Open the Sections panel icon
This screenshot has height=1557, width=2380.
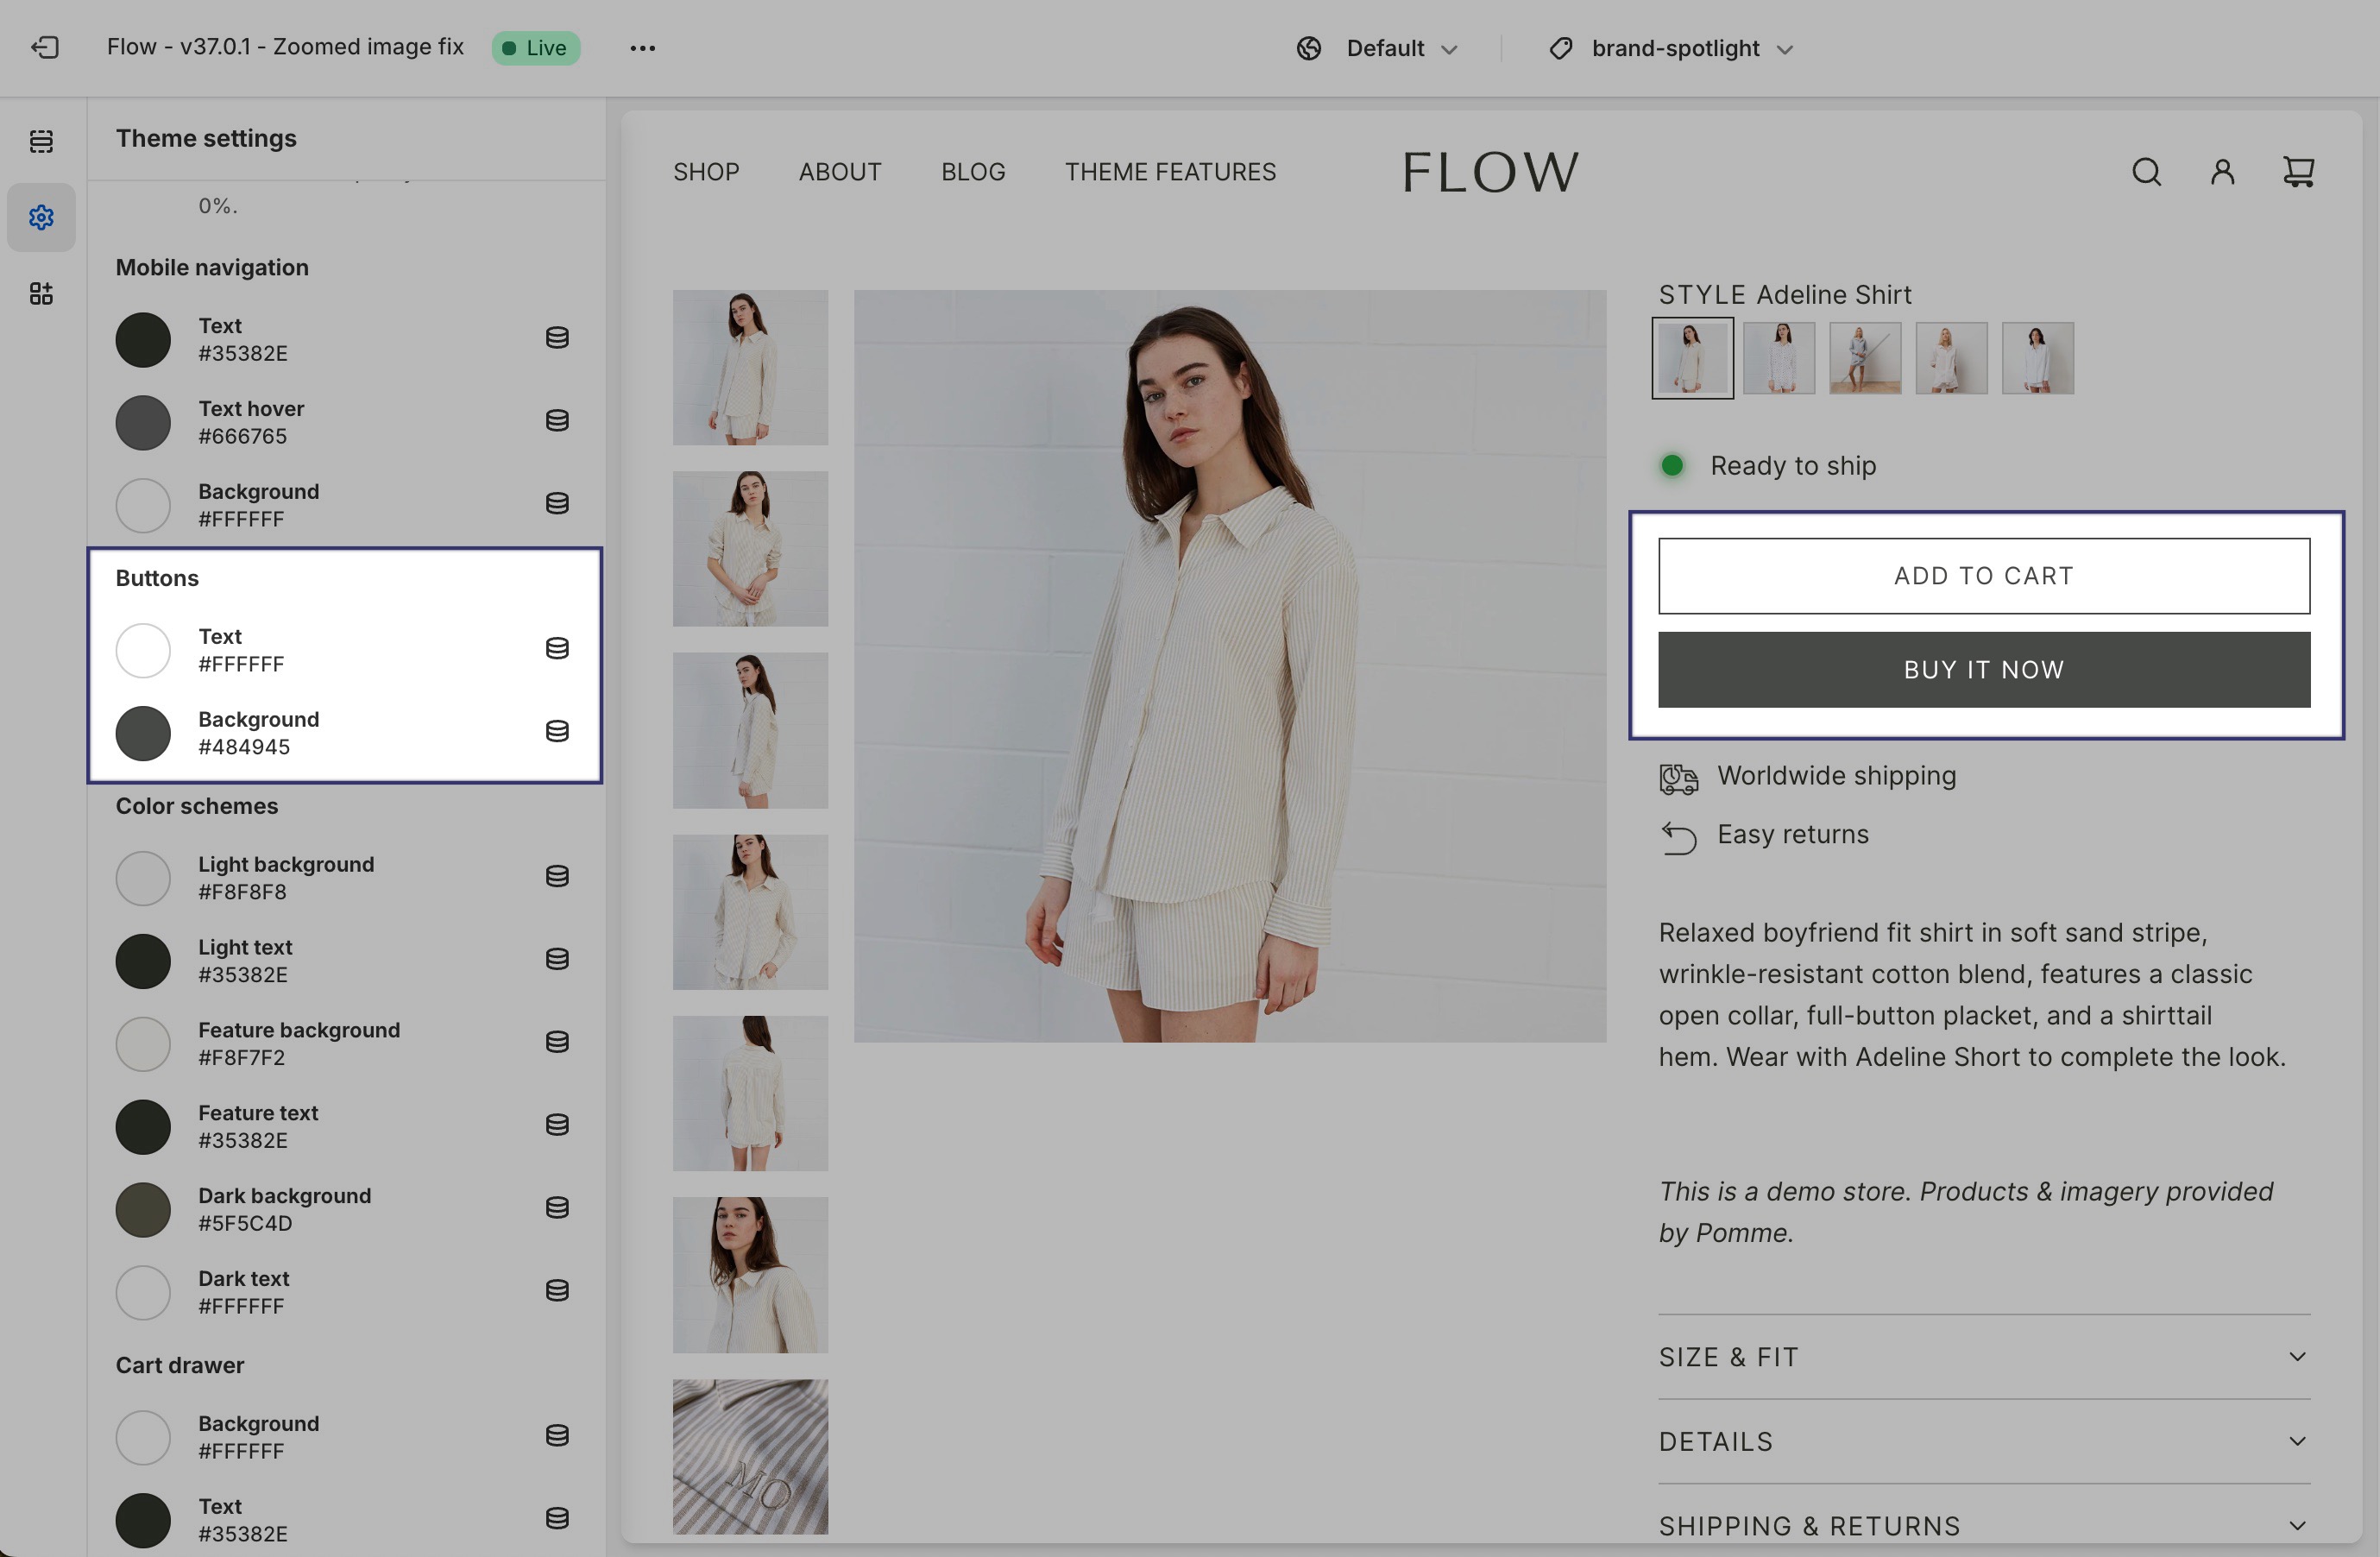[x=41, y=141]
